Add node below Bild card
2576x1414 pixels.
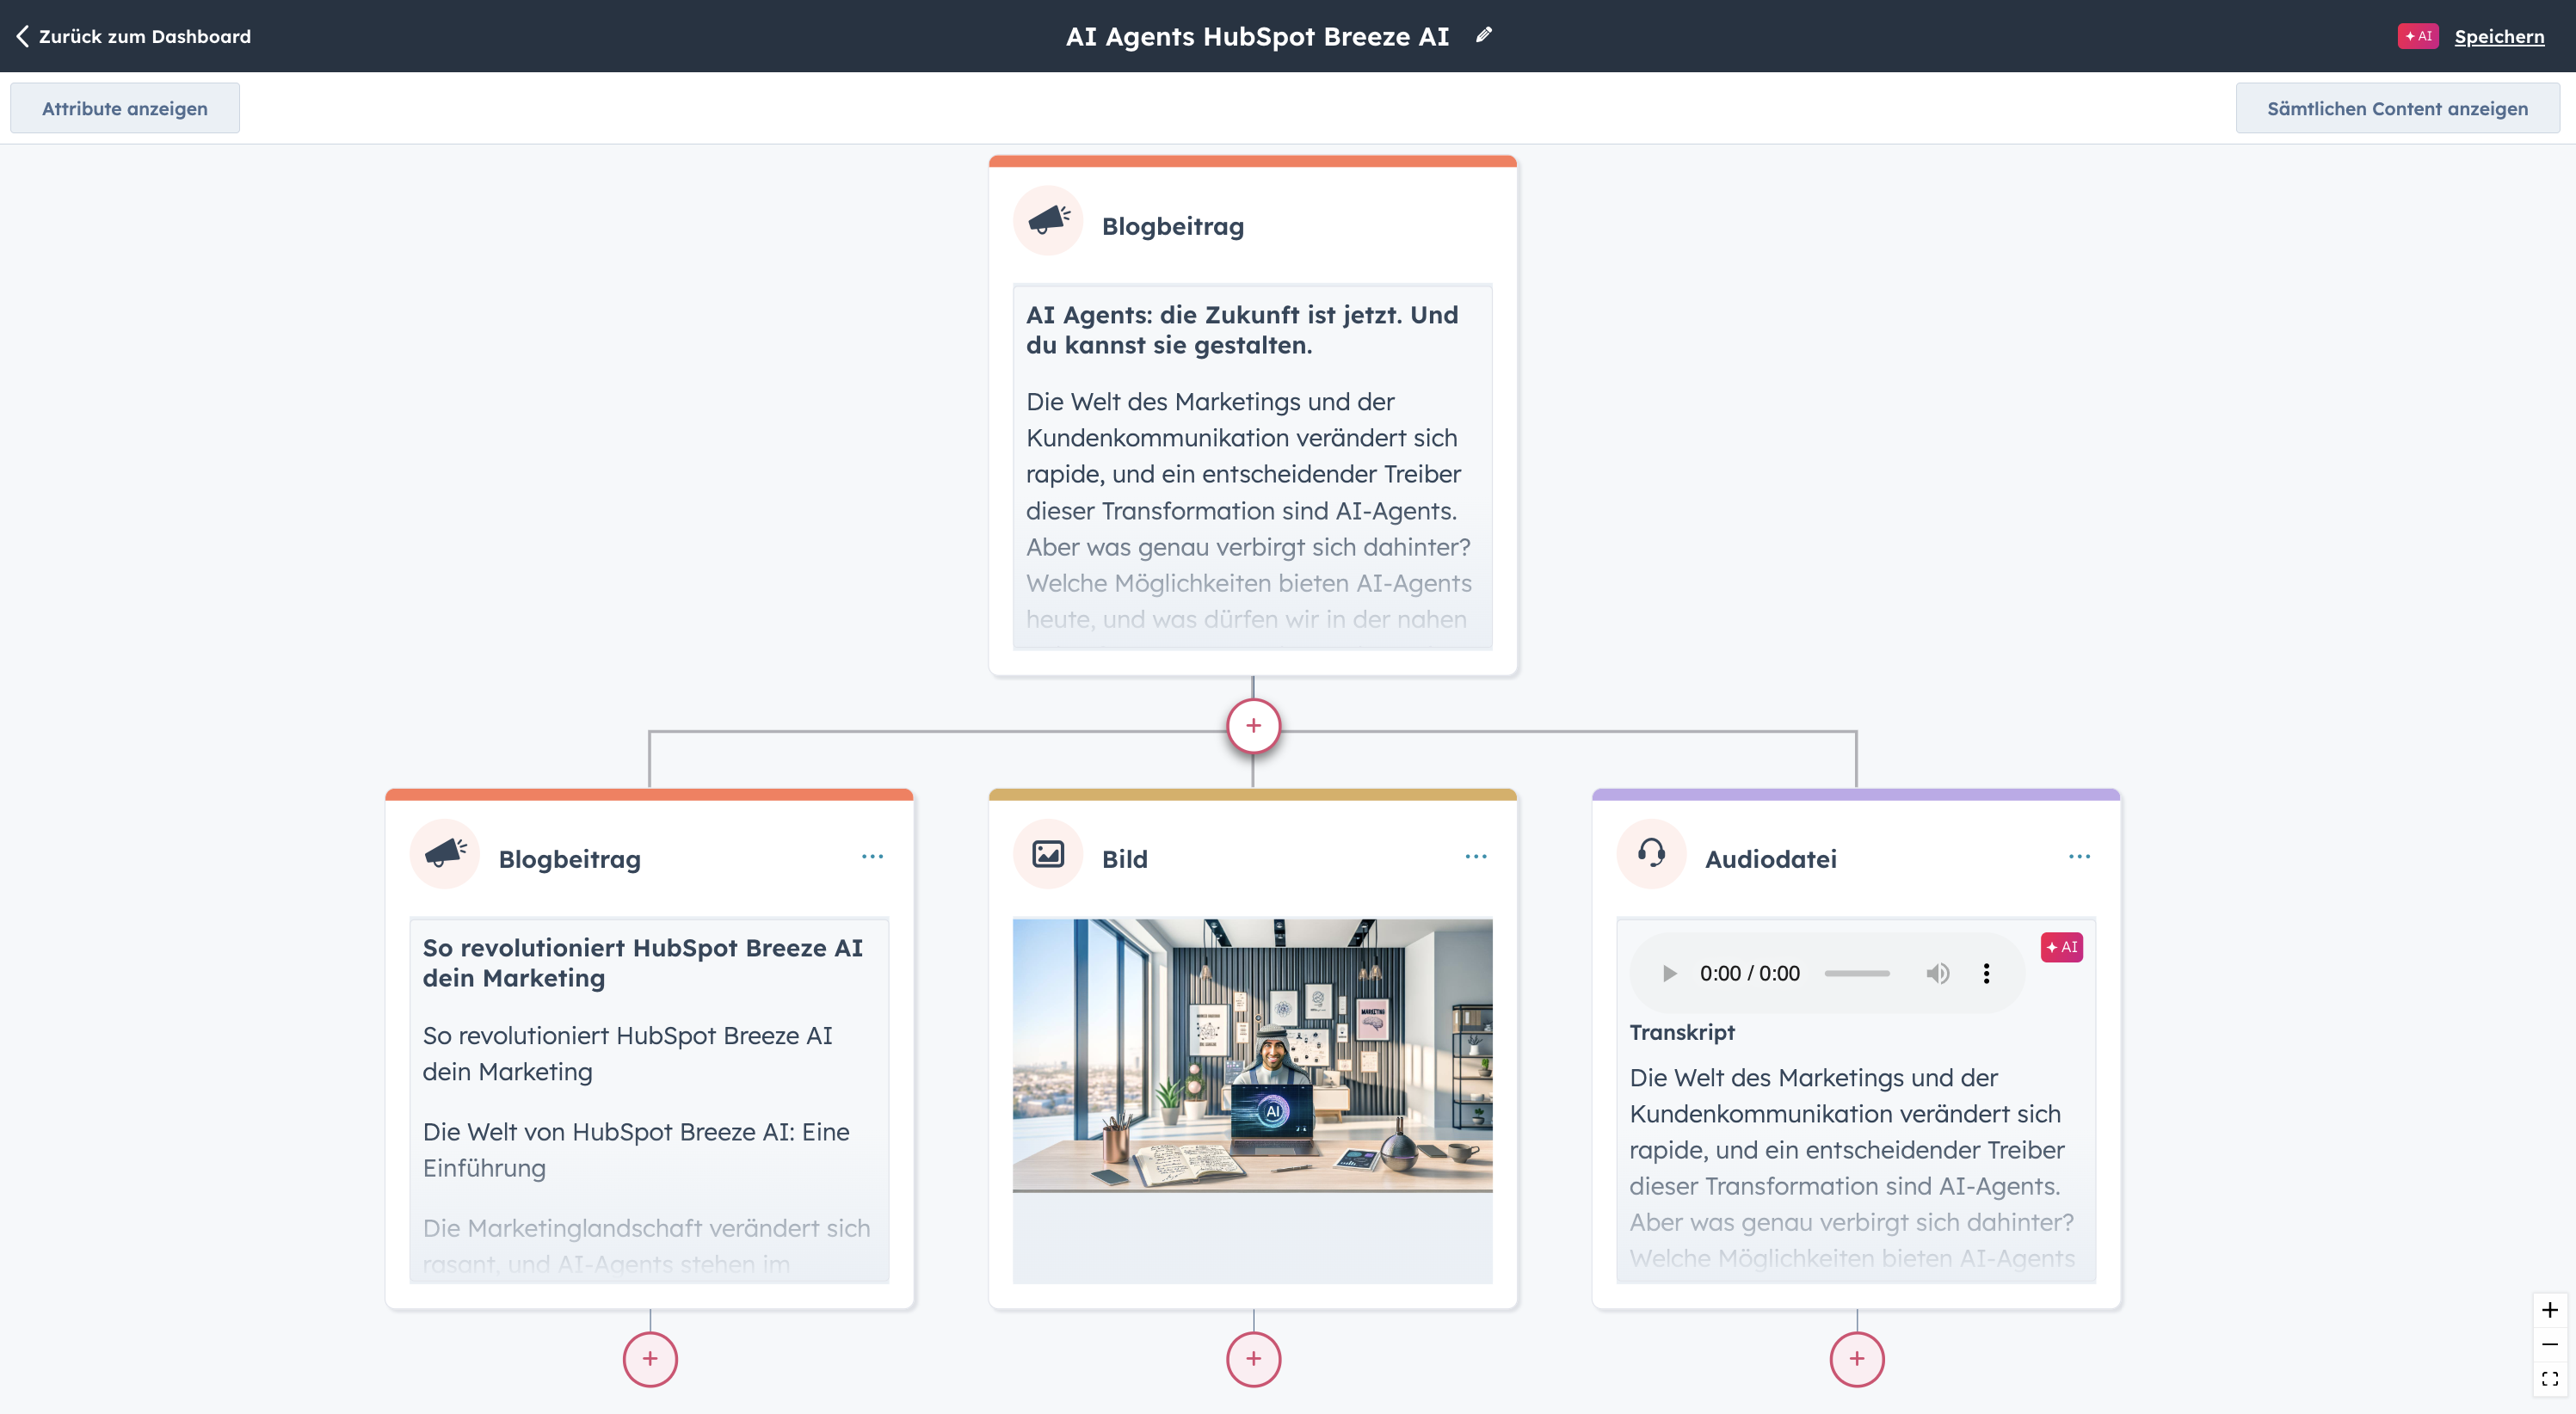(x=1253, y=1359)
